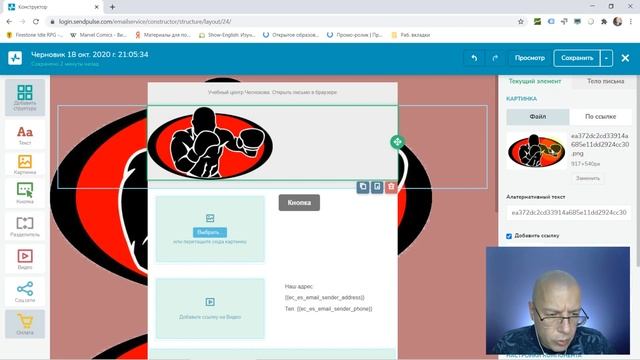The image size is (640, 360).
Task: Open the Сохранить dropdown arrow
Action: tap(606, 58)
